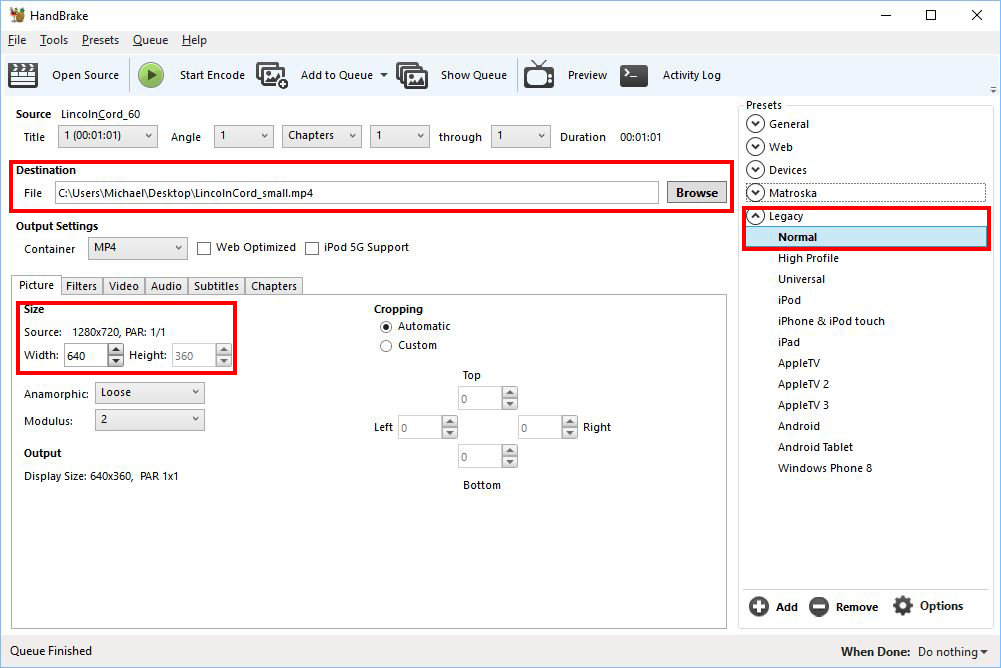Switch to the Video tab
This screenshot has width=1001, height=668.
coord(124,286)
